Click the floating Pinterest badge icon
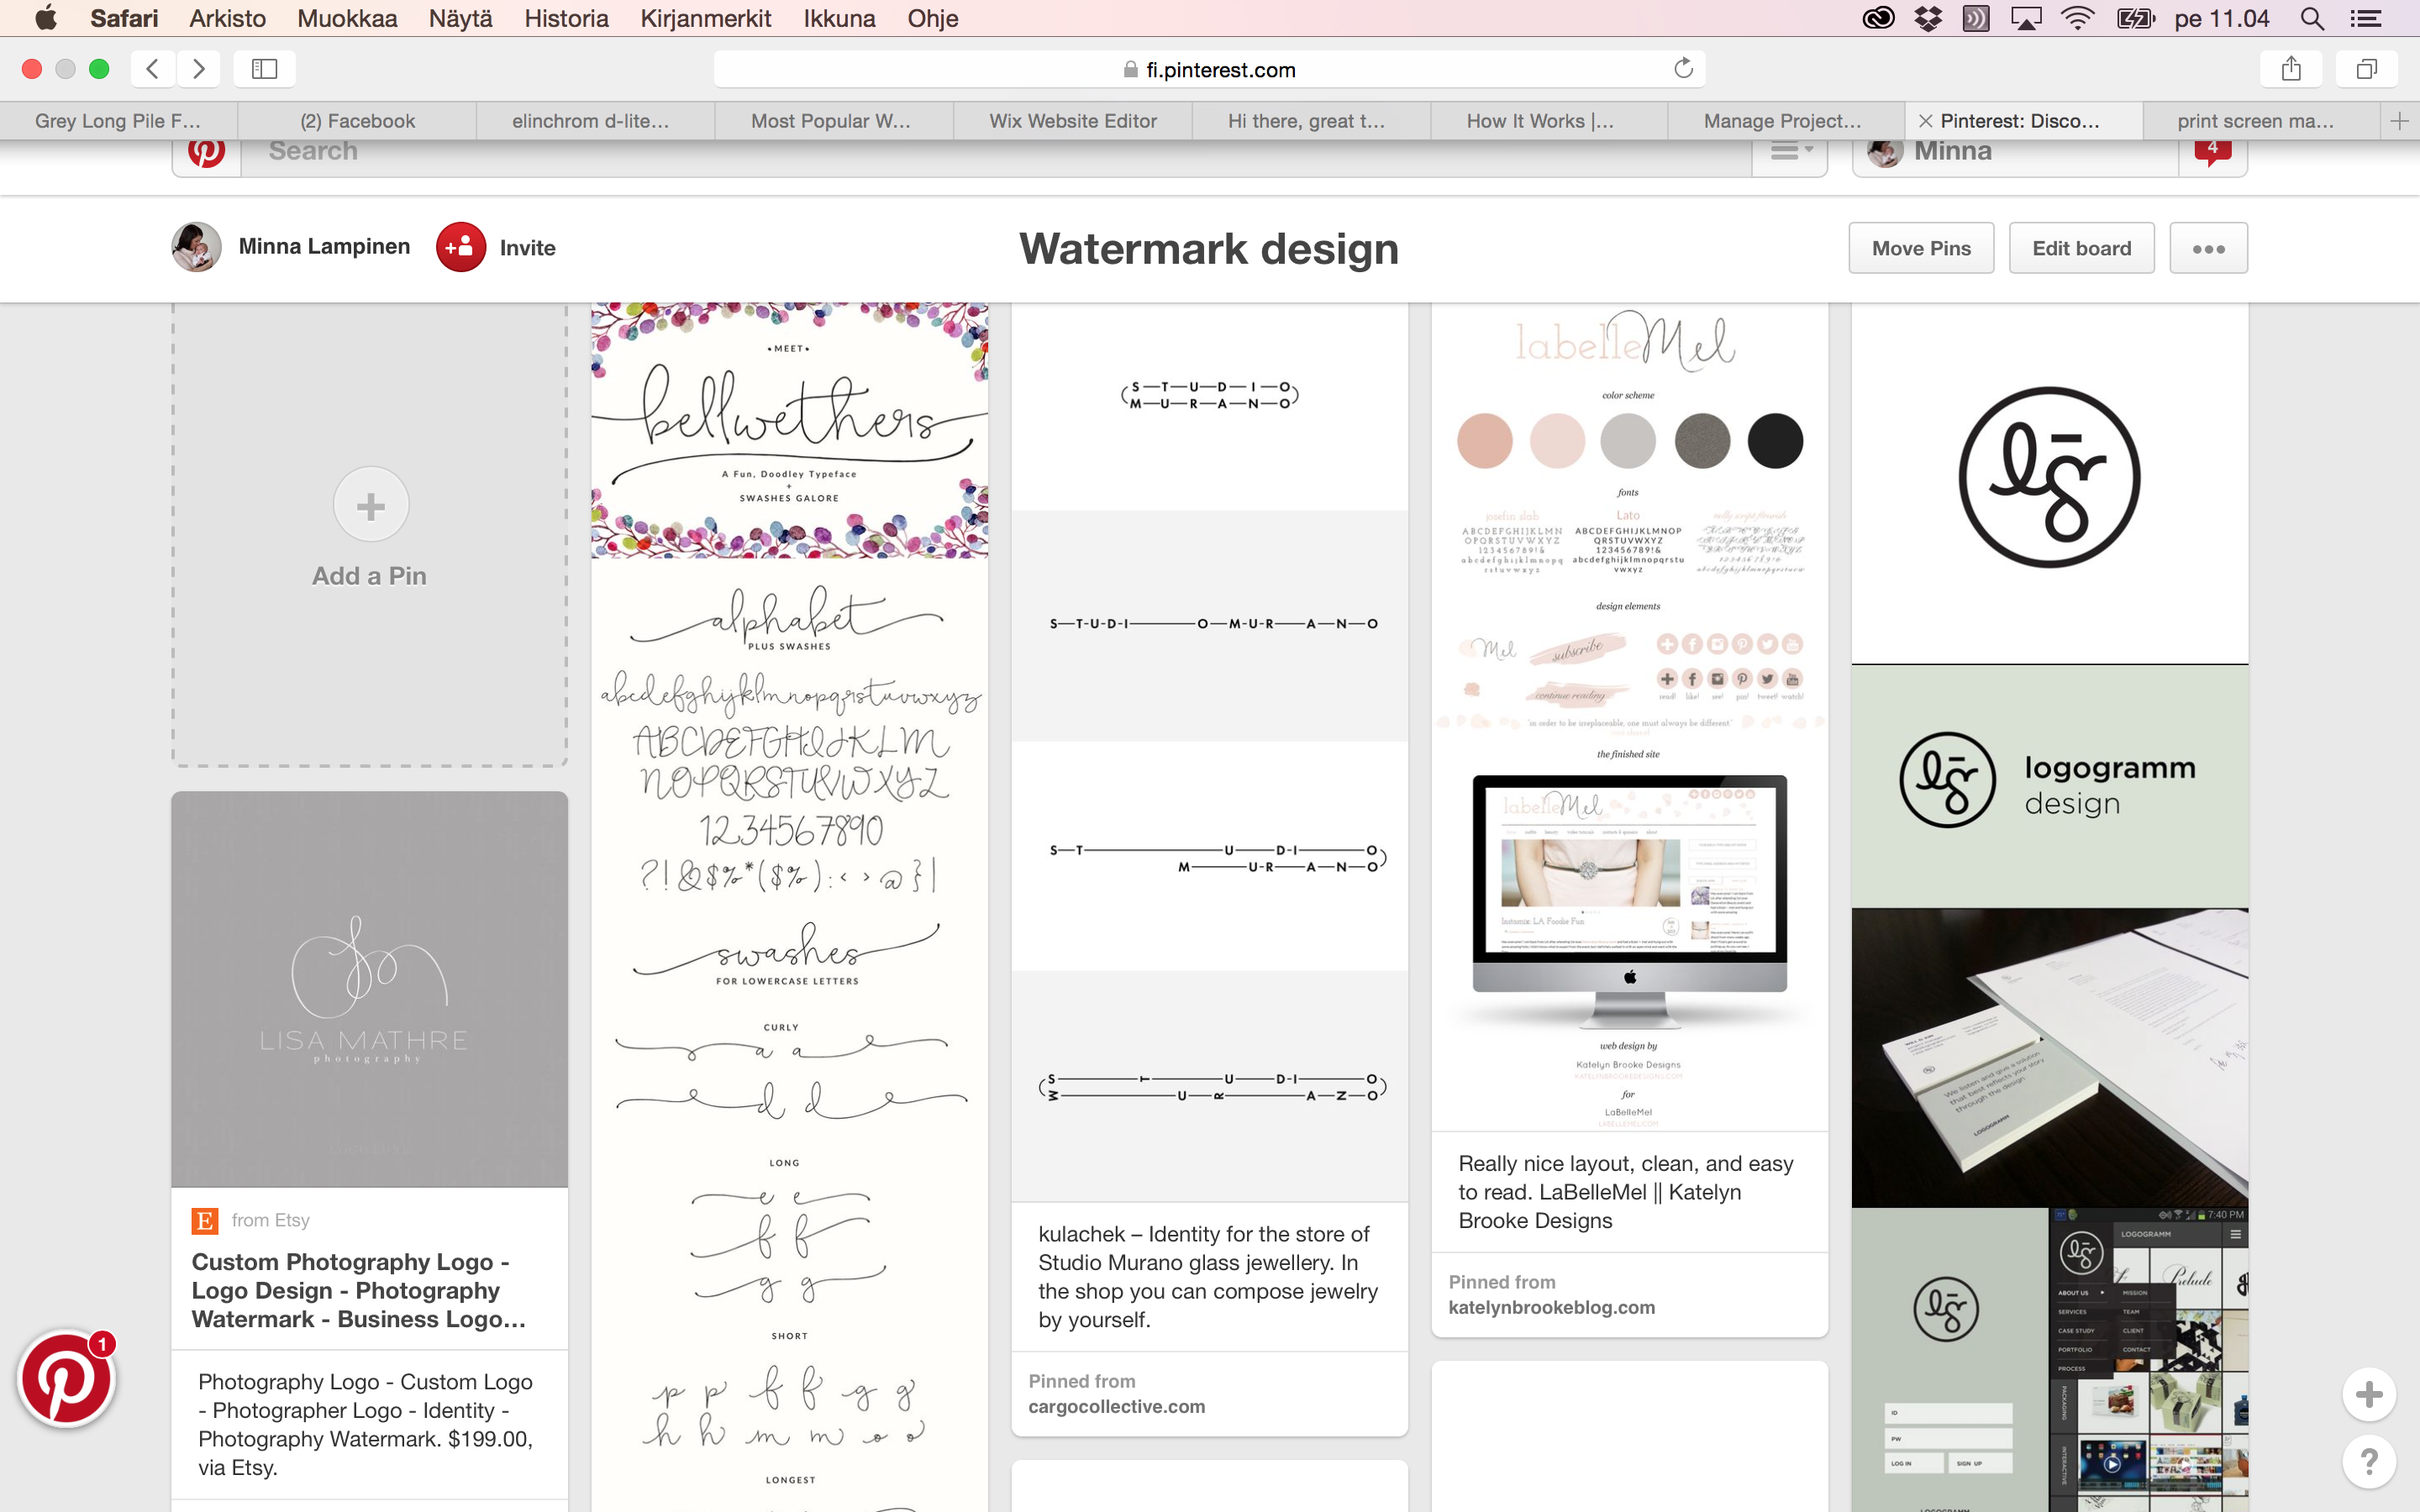This screenshot has height=1512, width=2420. point(66,1379)
